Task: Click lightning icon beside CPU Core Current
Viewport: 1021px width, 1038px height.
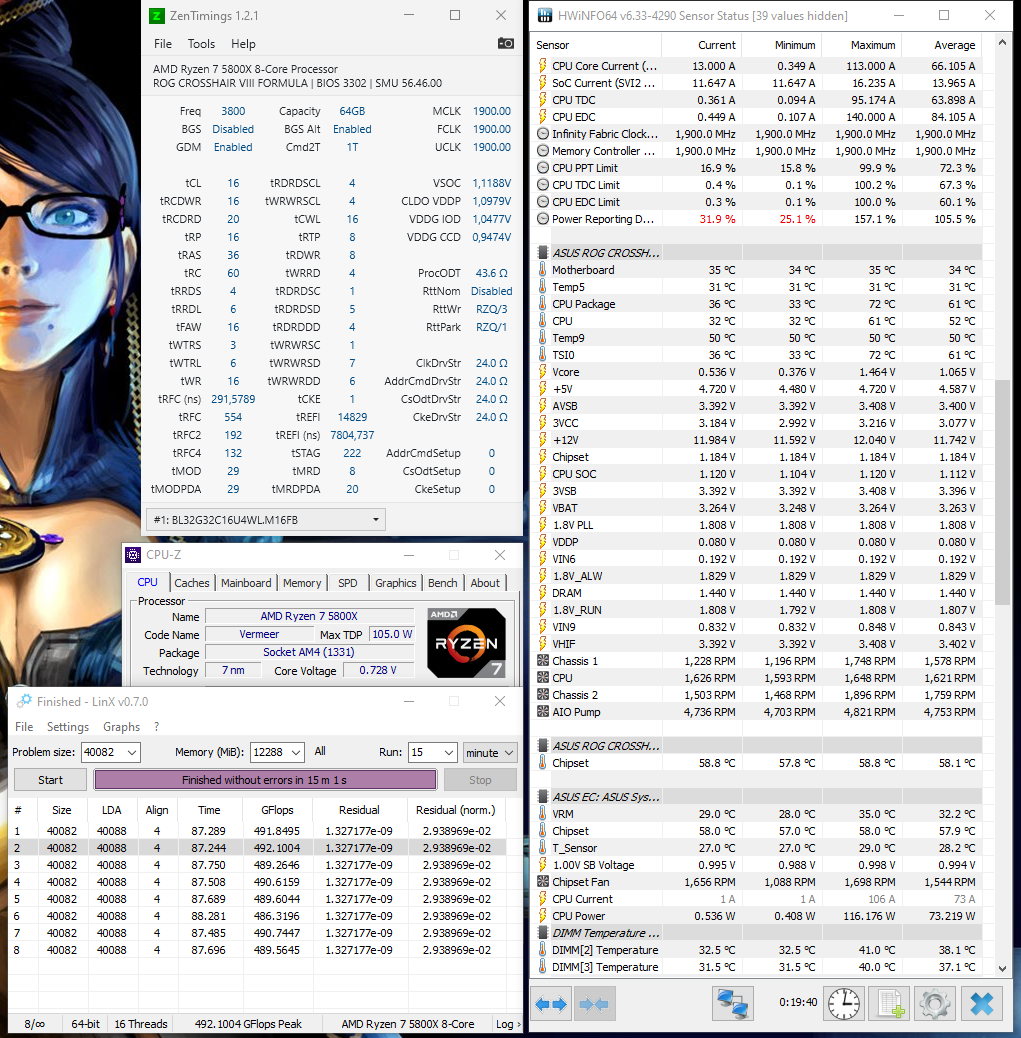Action: [542, 66]
